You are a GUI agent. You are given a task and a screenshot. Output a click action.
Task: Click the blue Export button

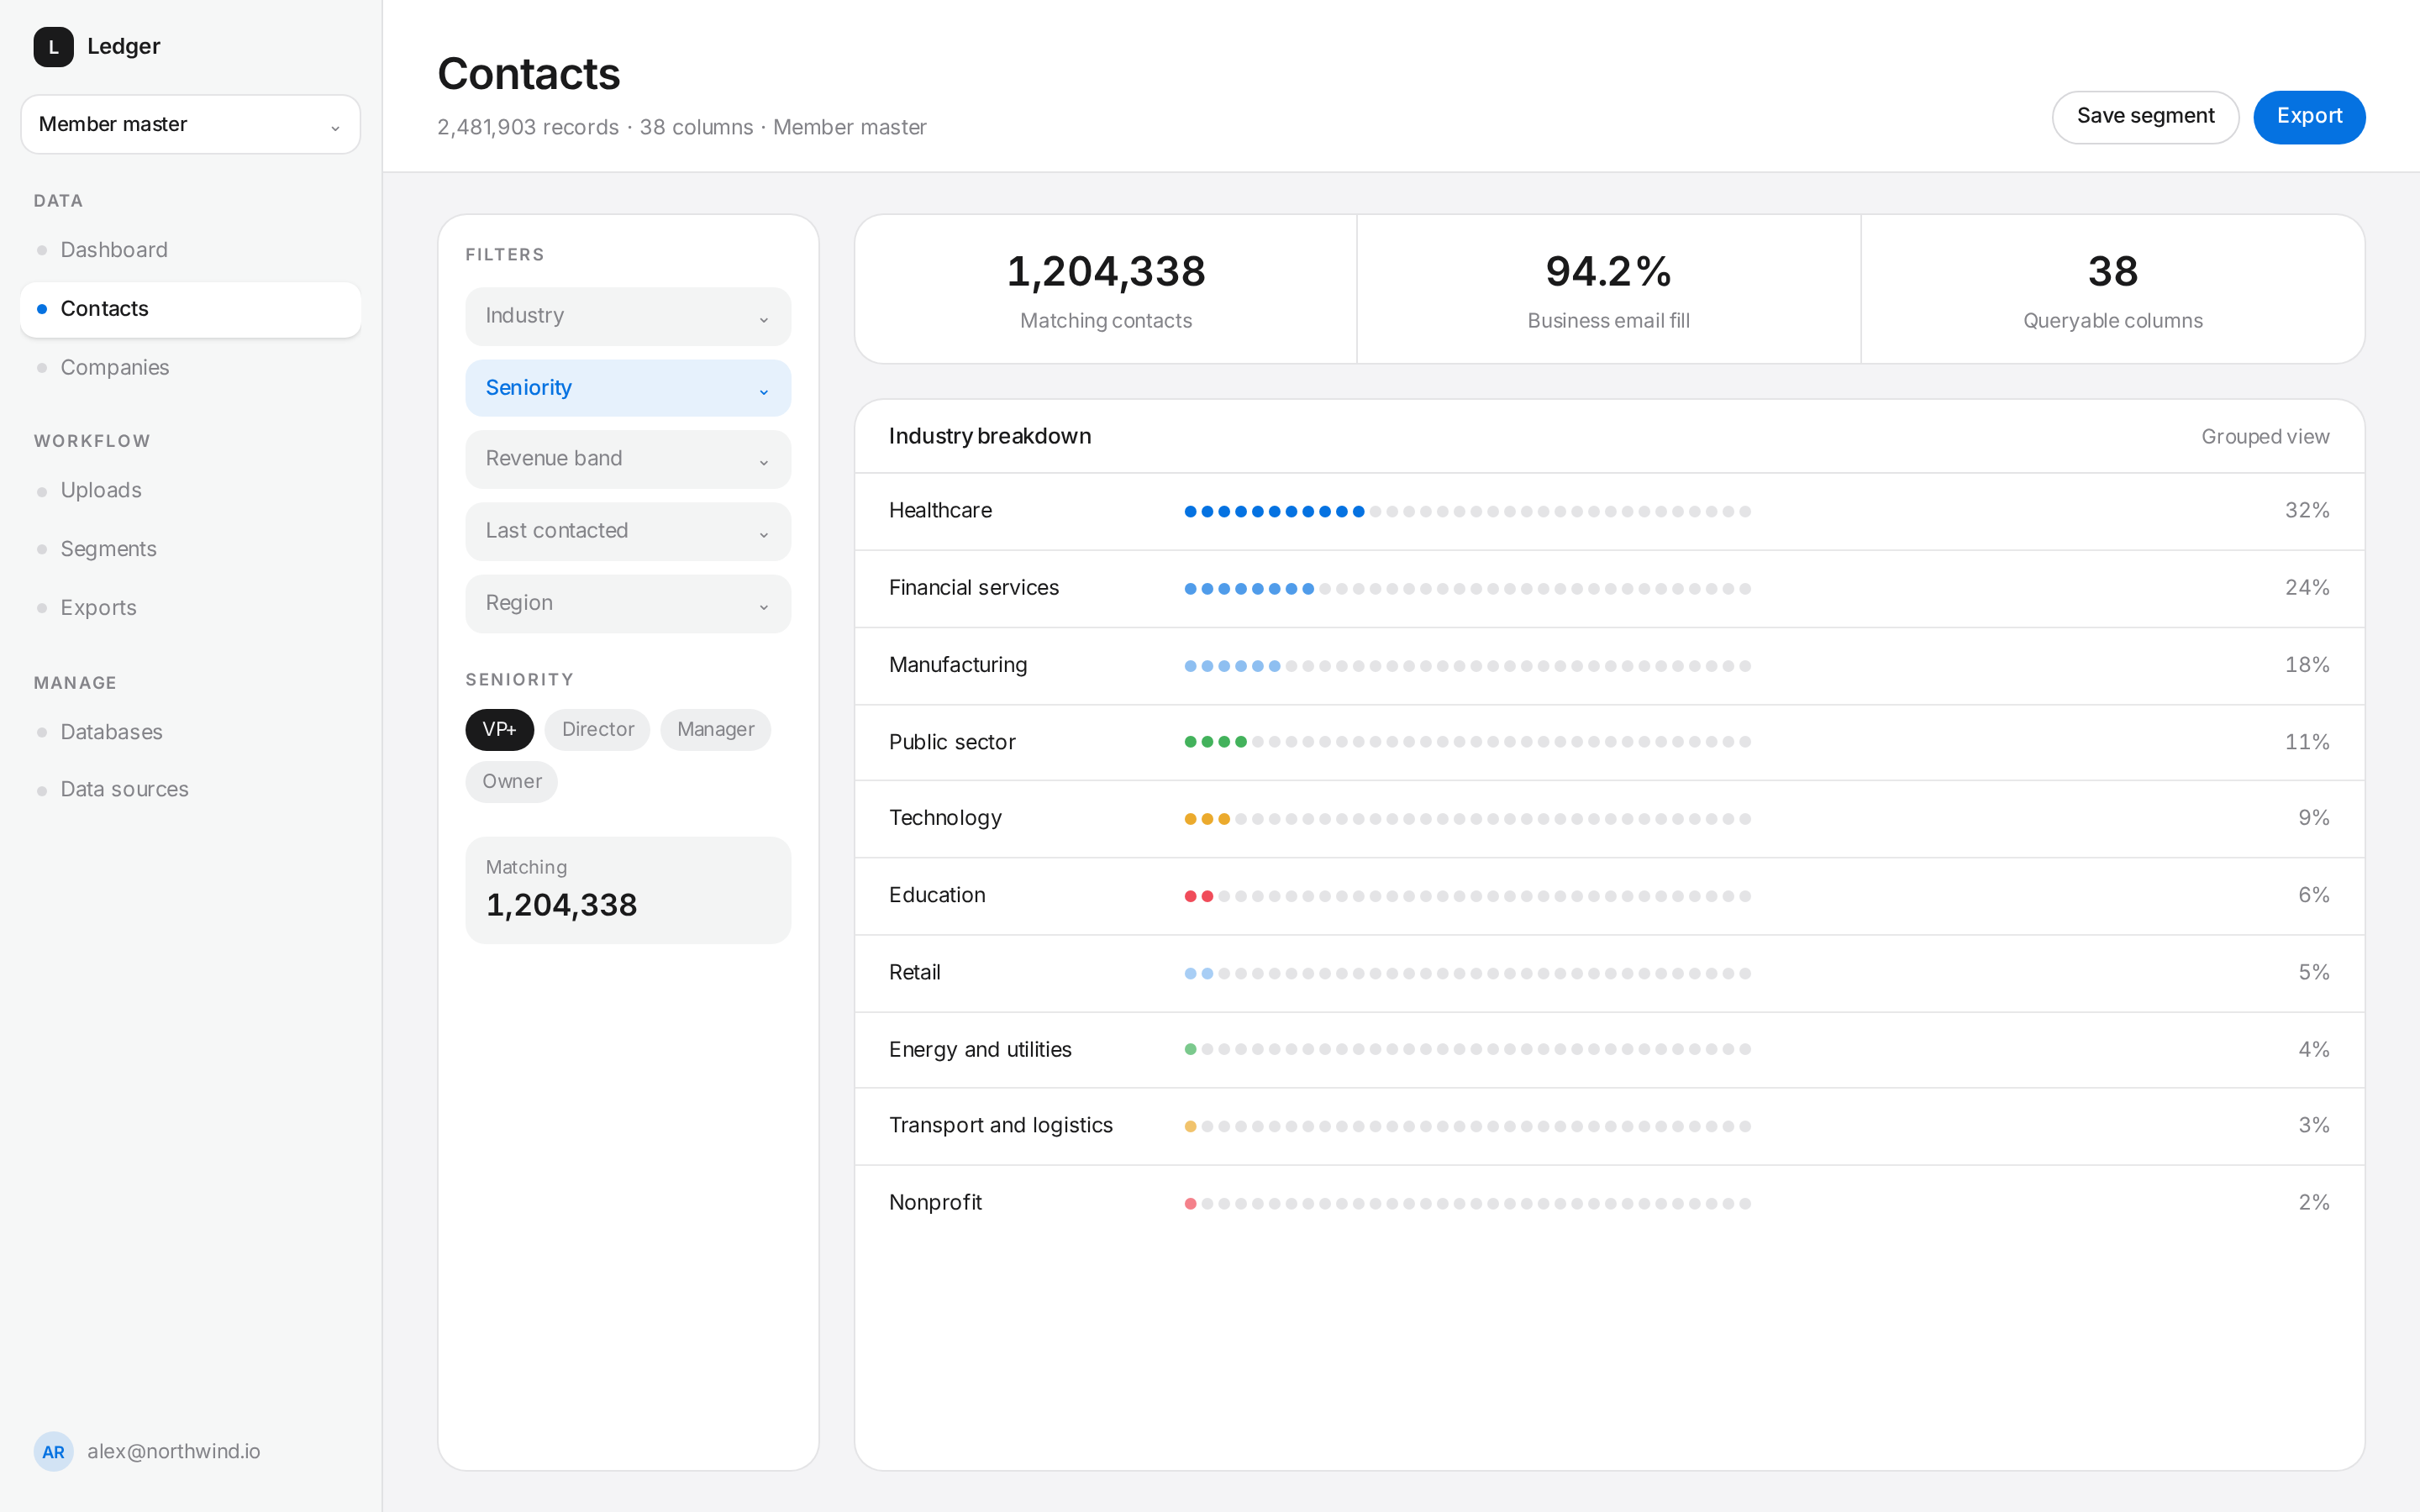2309,117
